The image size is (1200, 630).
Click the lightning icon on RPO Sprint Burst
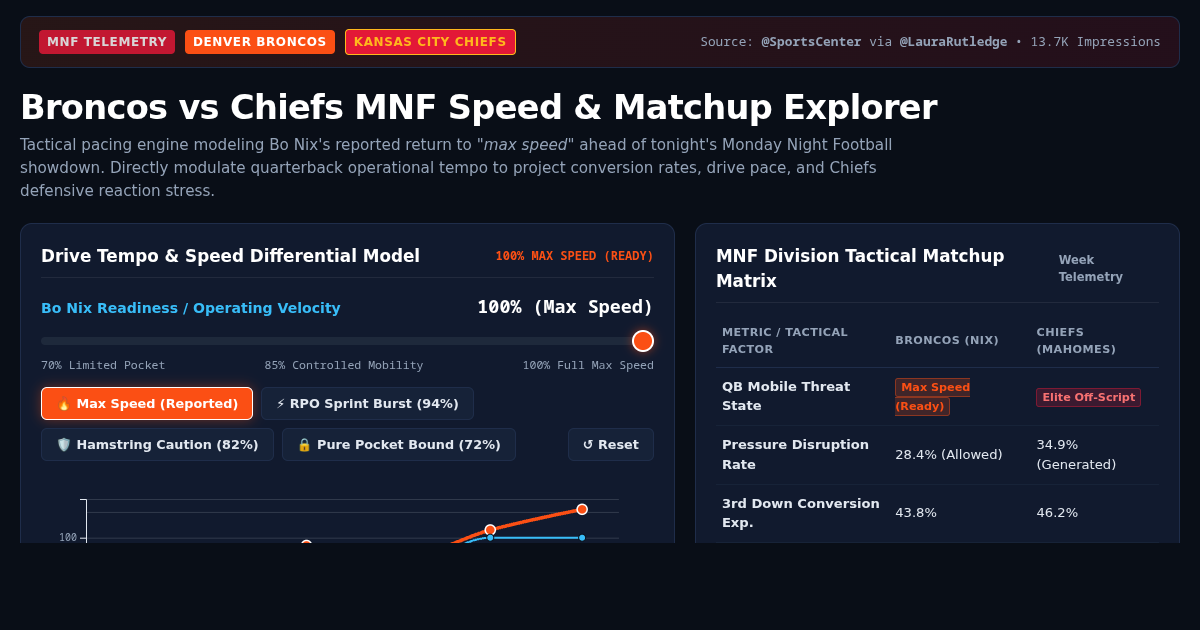[x=281, y=404]
